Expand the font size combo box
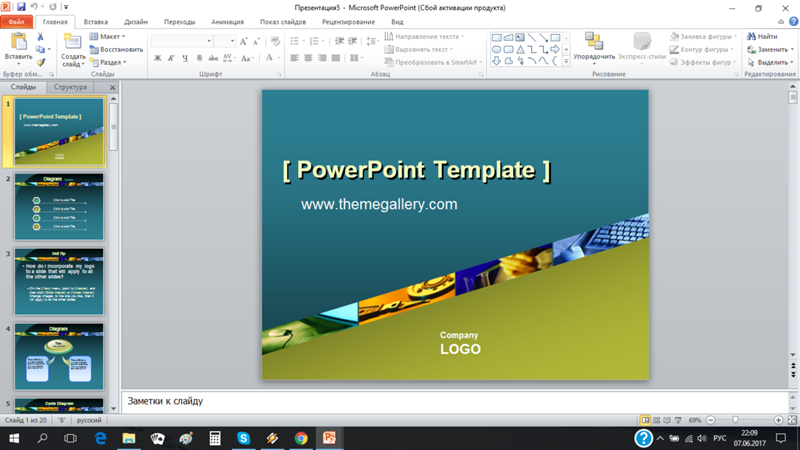Image resolution: width=800 pixels, height=450 pixels. 232,41
